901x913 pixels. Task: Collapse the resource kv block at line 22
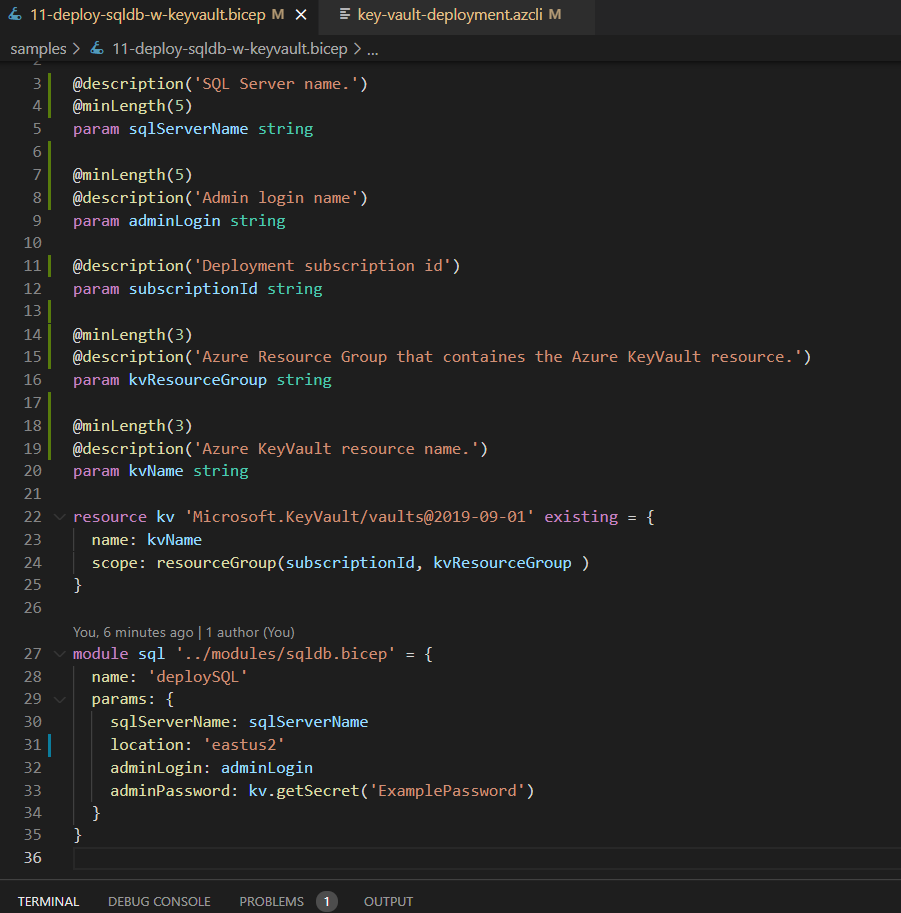[58, 517]
